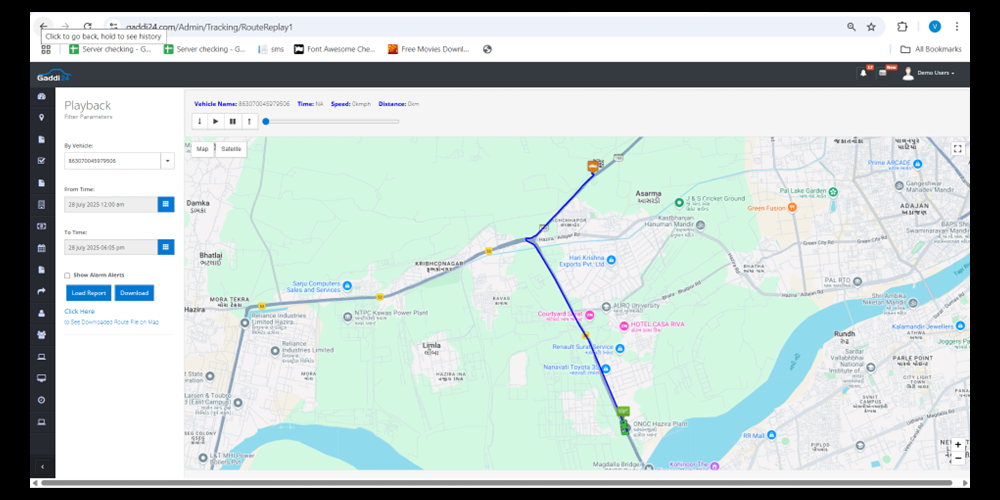Screen dimensions: 1000x500
Task: Click the Download button
Action: coord(133,293)
